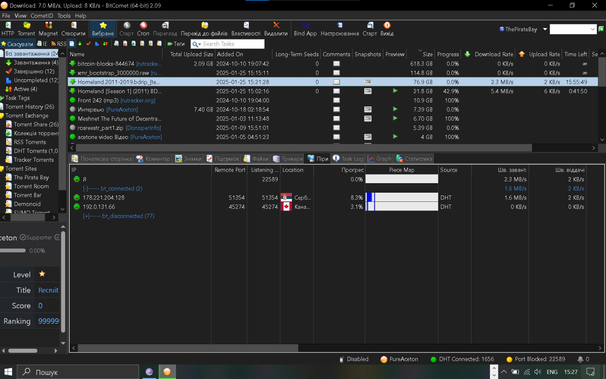
Task: Switch to the Трекери tab
Action: point(288,159)
